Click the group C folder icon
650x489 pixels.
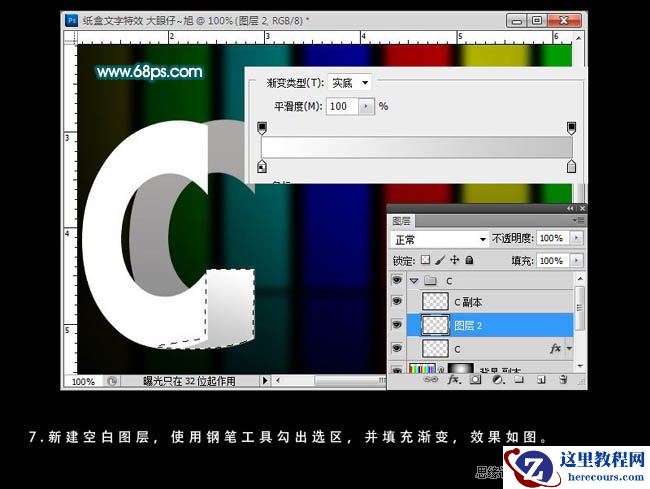(x=431, y=281)
